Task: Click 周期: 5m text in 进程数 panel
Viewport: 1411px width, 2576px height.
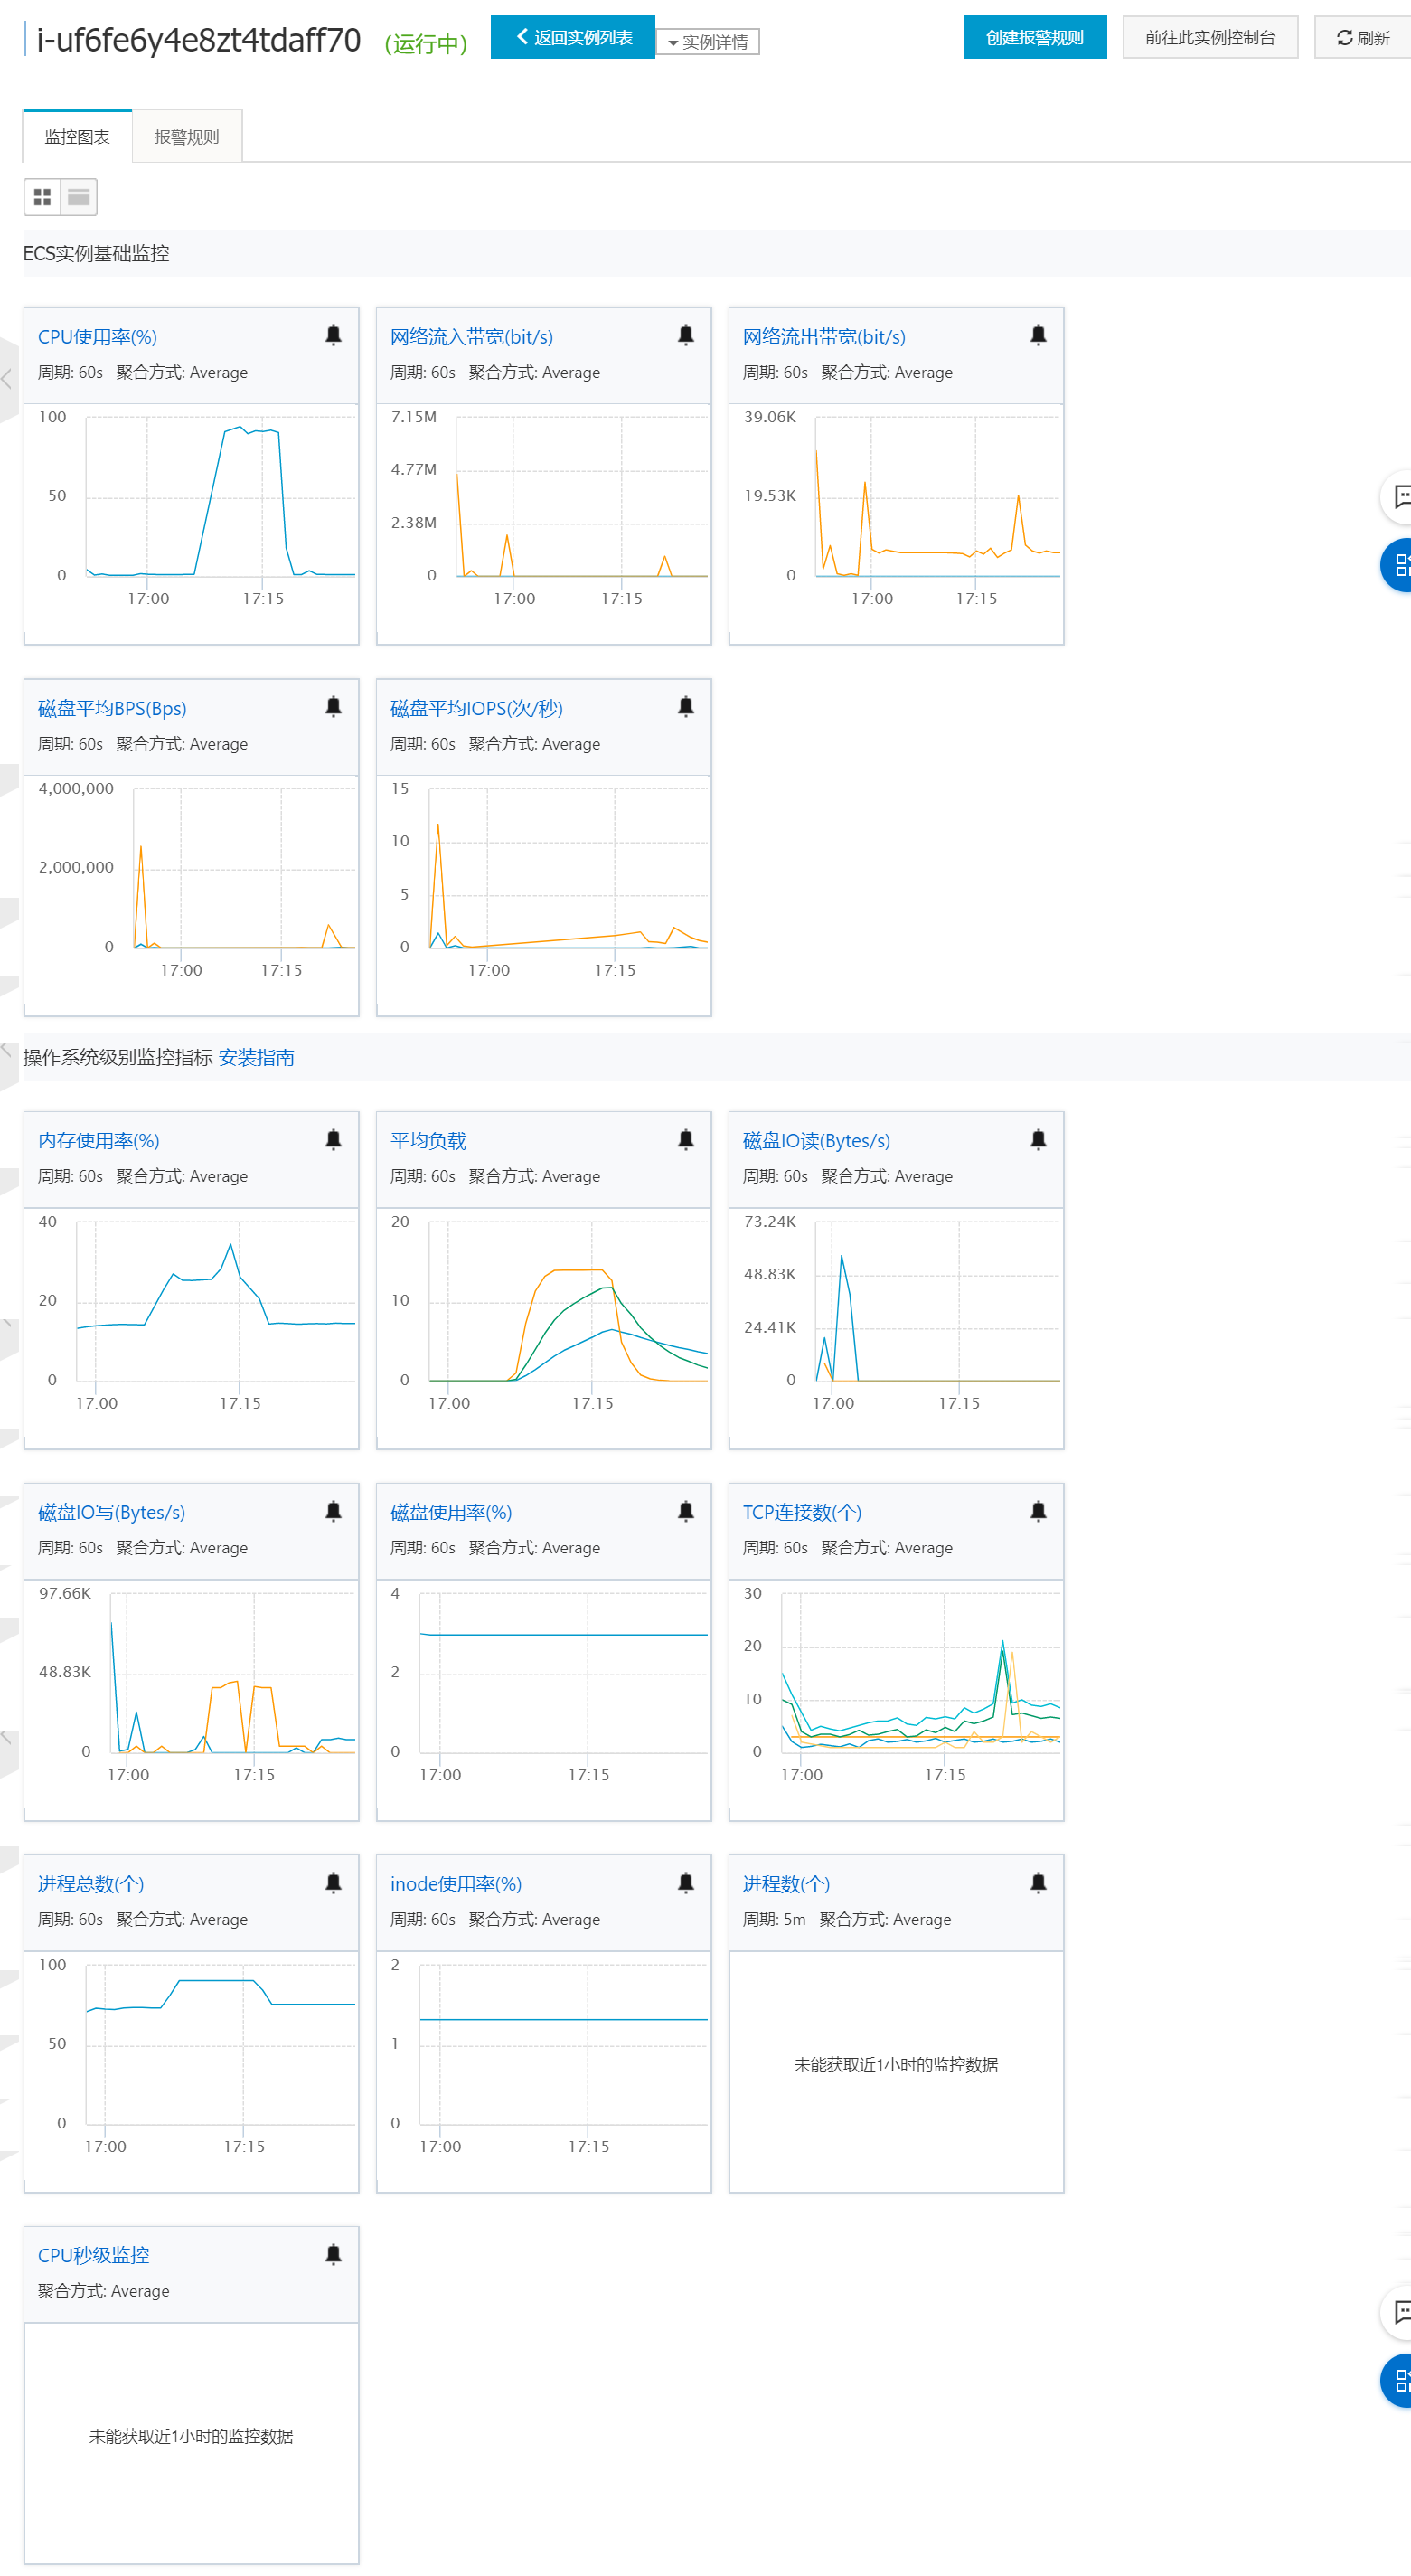Action: [774, 1919]
